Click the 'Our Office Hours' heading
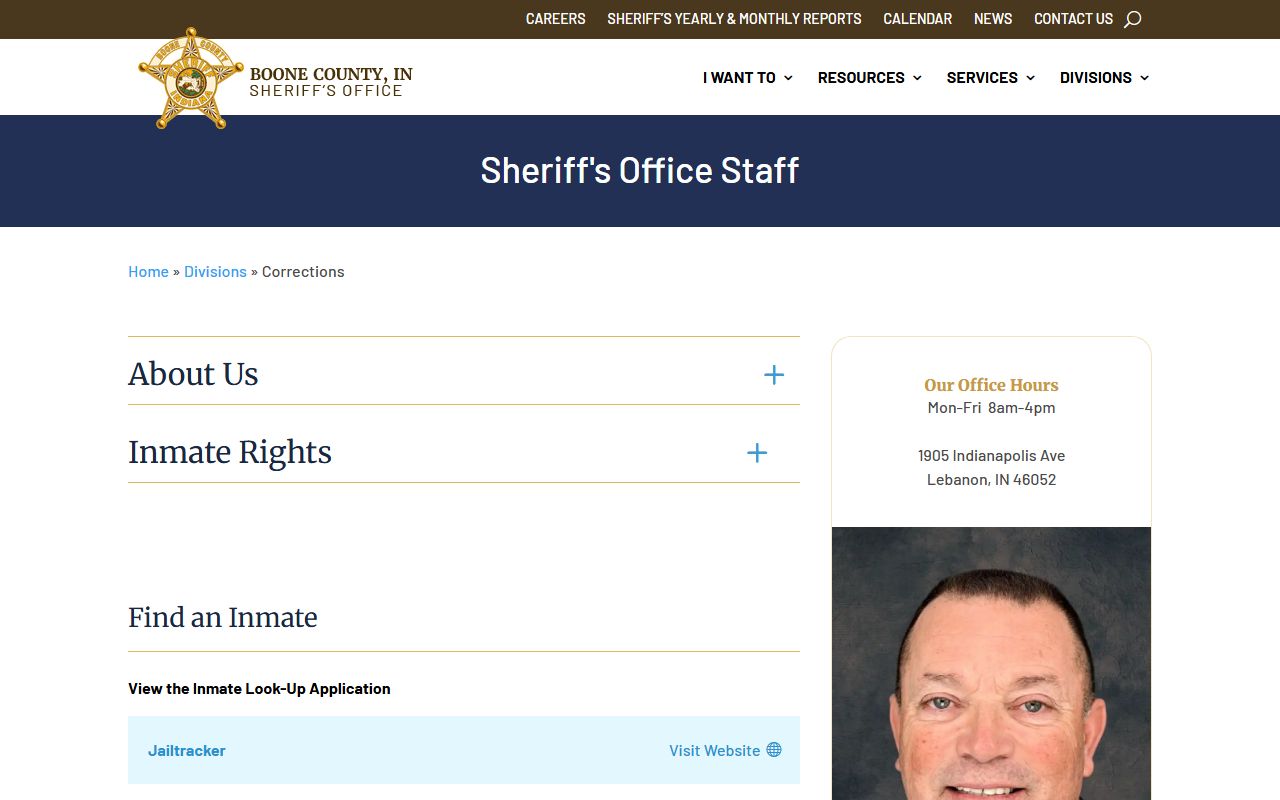 coord(991,385)
